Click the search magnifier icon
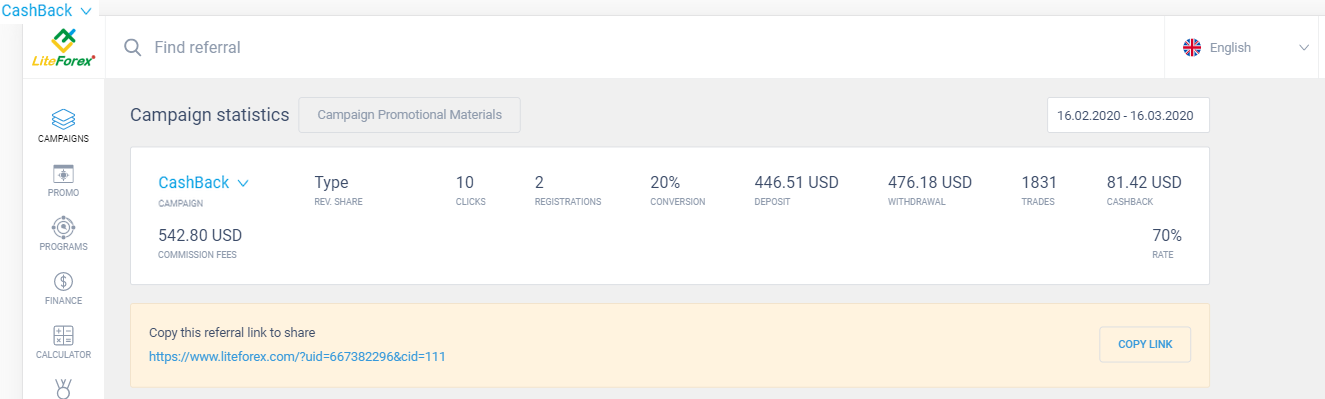The height and width of the screenshot is (399, 1325). (132, 47)
